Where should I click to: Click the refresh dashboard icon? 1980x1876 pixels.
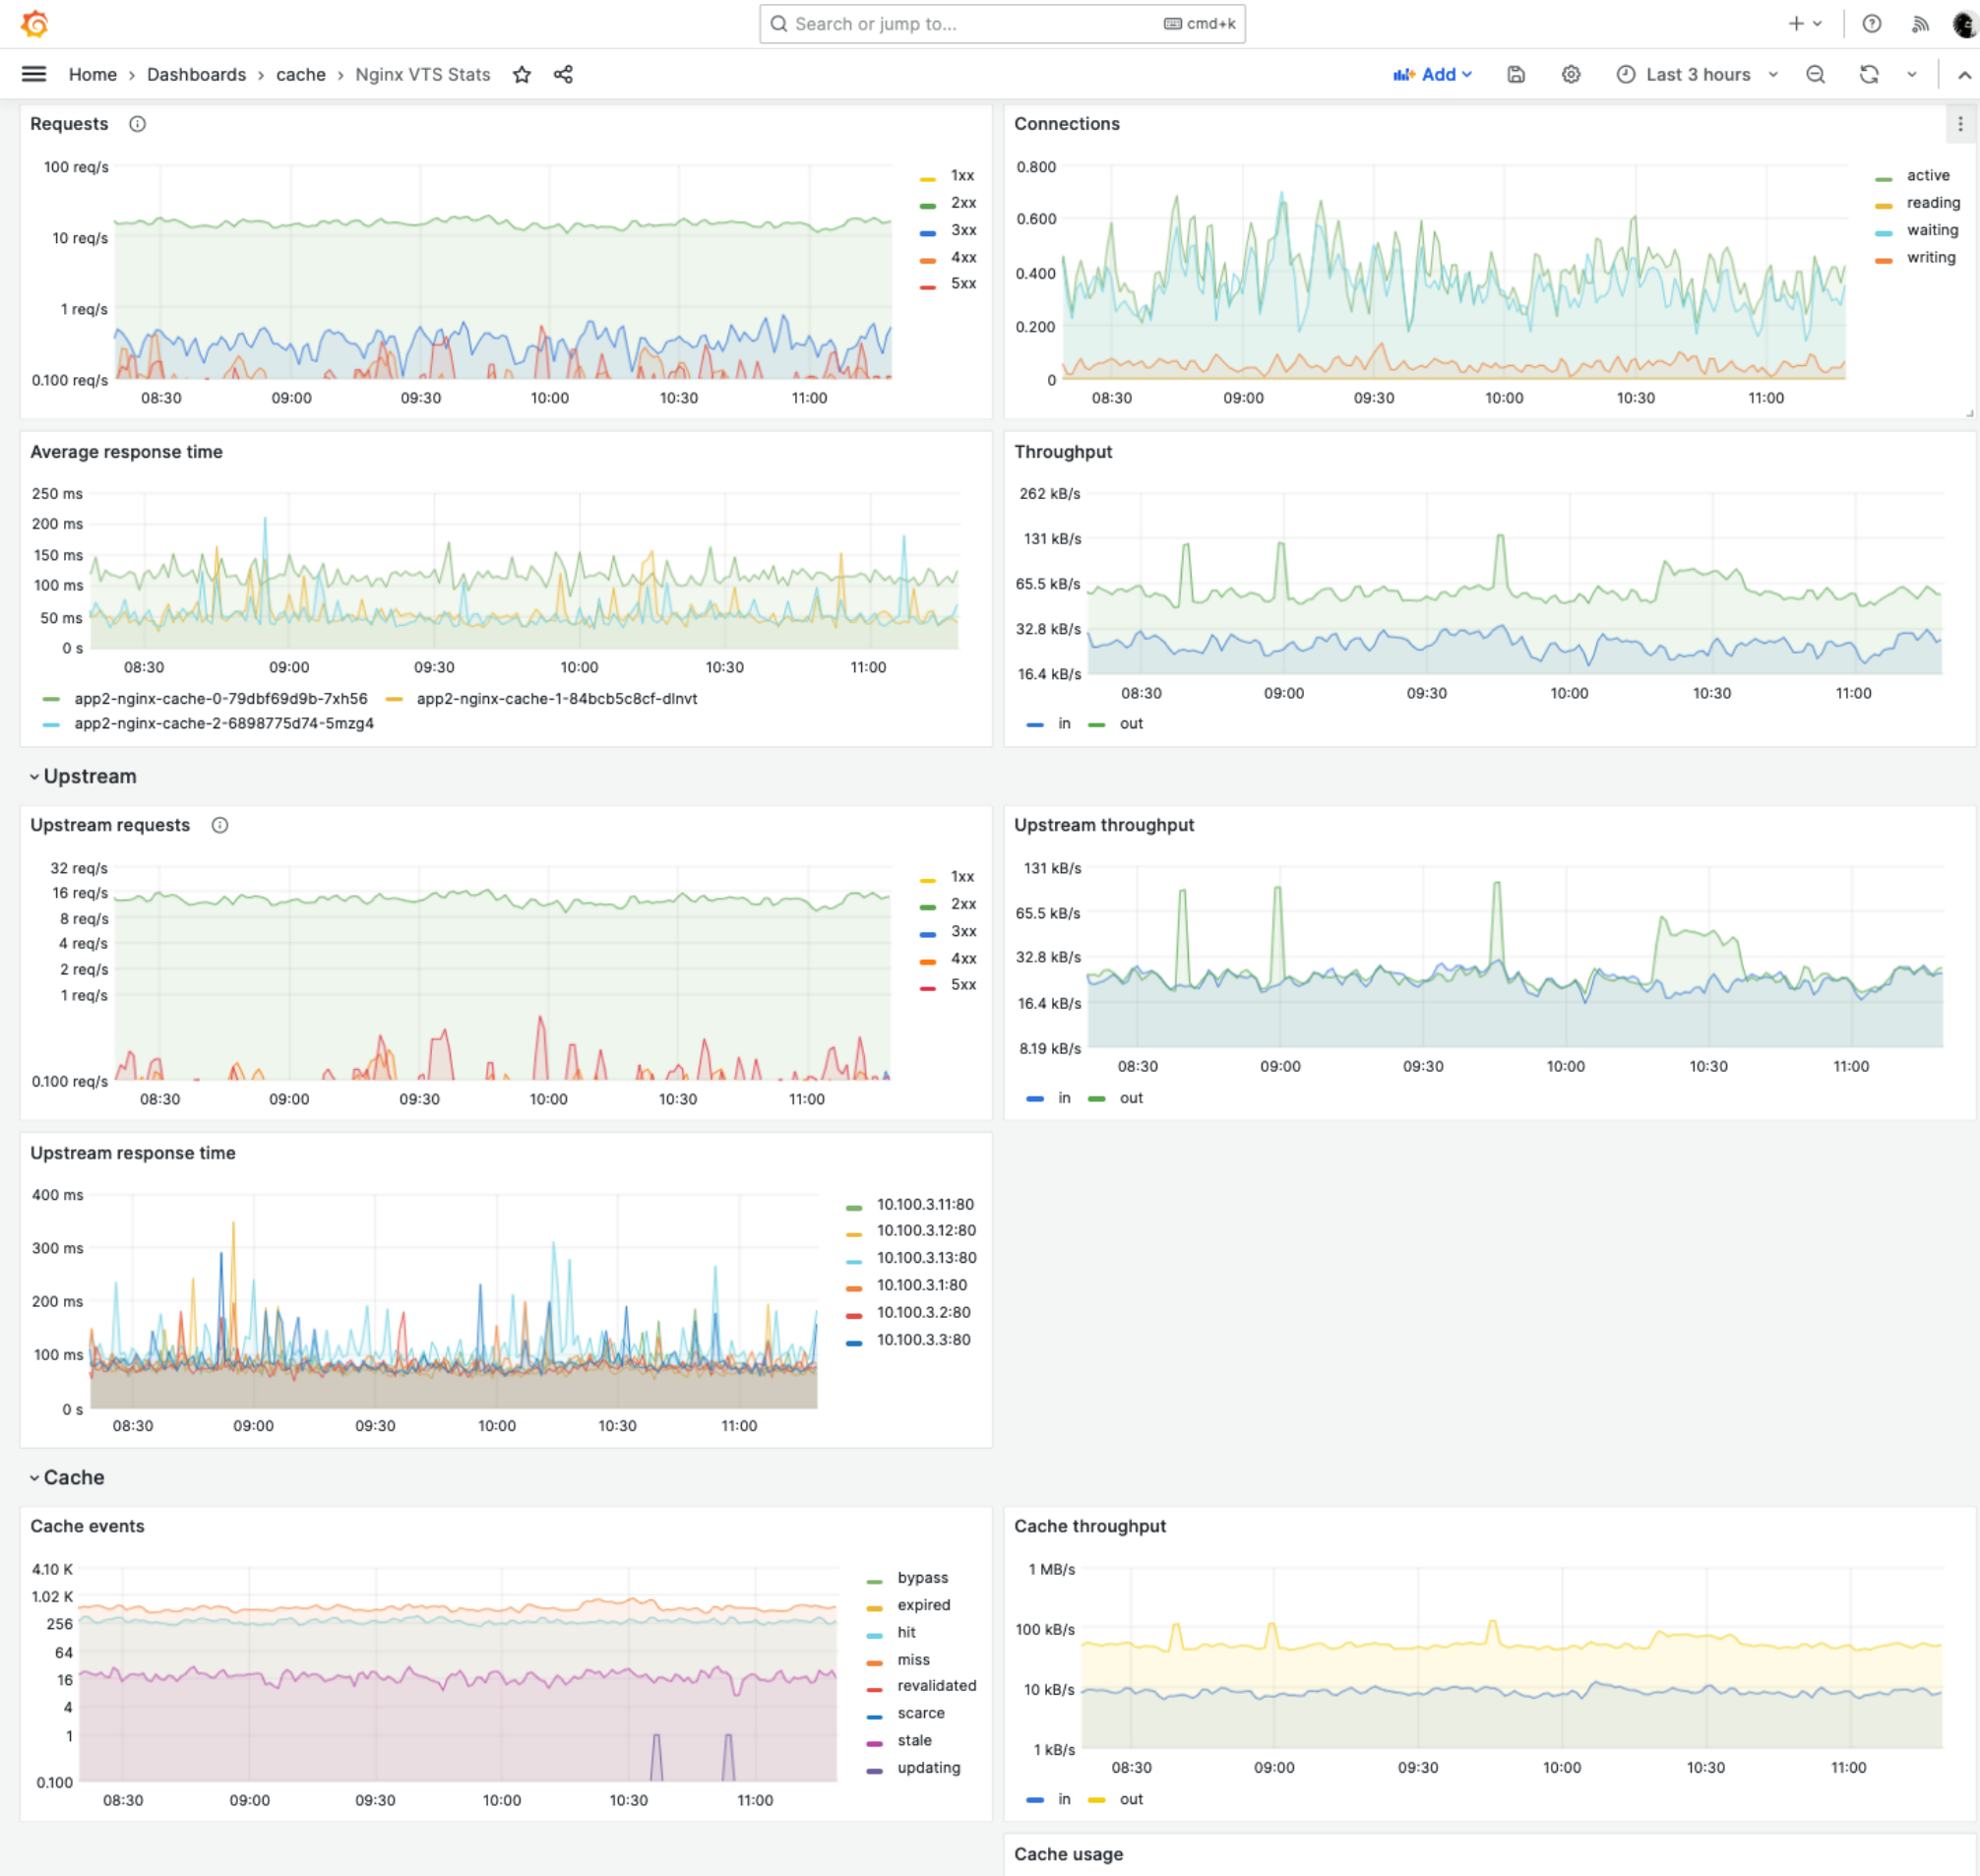(x=1868, y=75)
